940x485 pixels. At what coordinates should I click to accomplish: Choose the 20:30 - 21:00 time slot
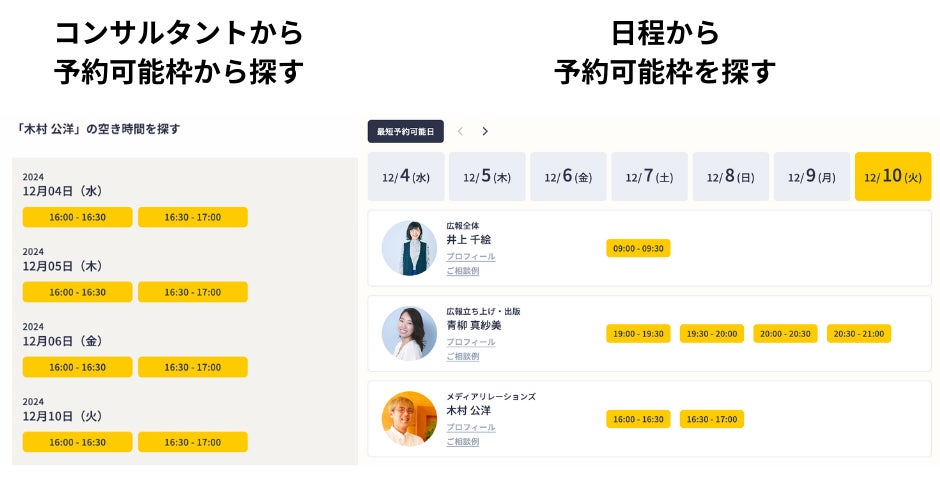[x=858, y=333]
